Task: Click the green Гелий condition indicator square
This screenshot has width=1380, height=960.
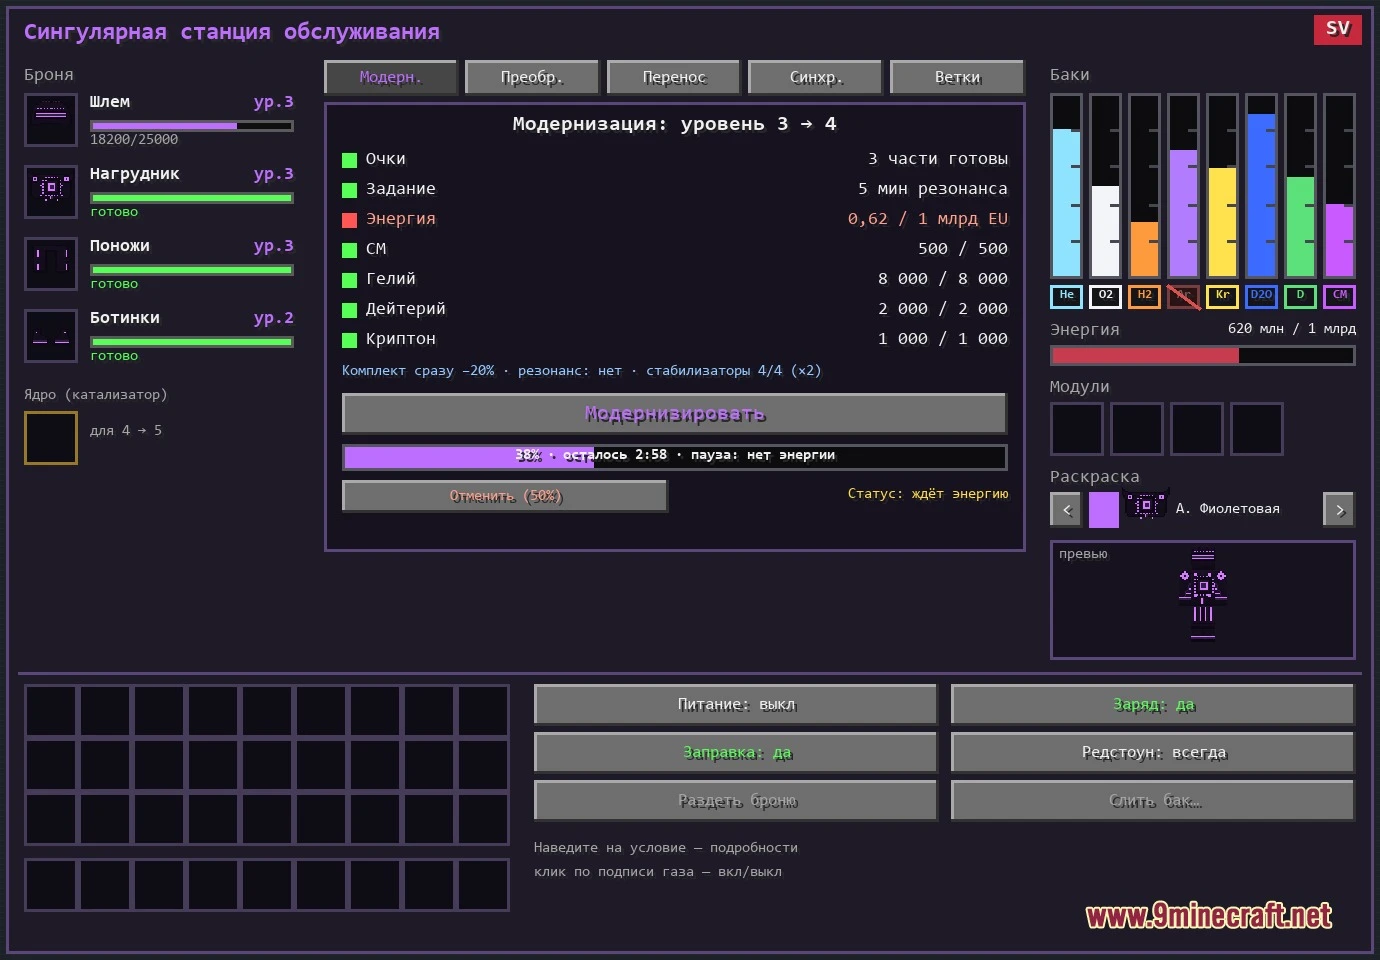Action: tap(349, 280)
